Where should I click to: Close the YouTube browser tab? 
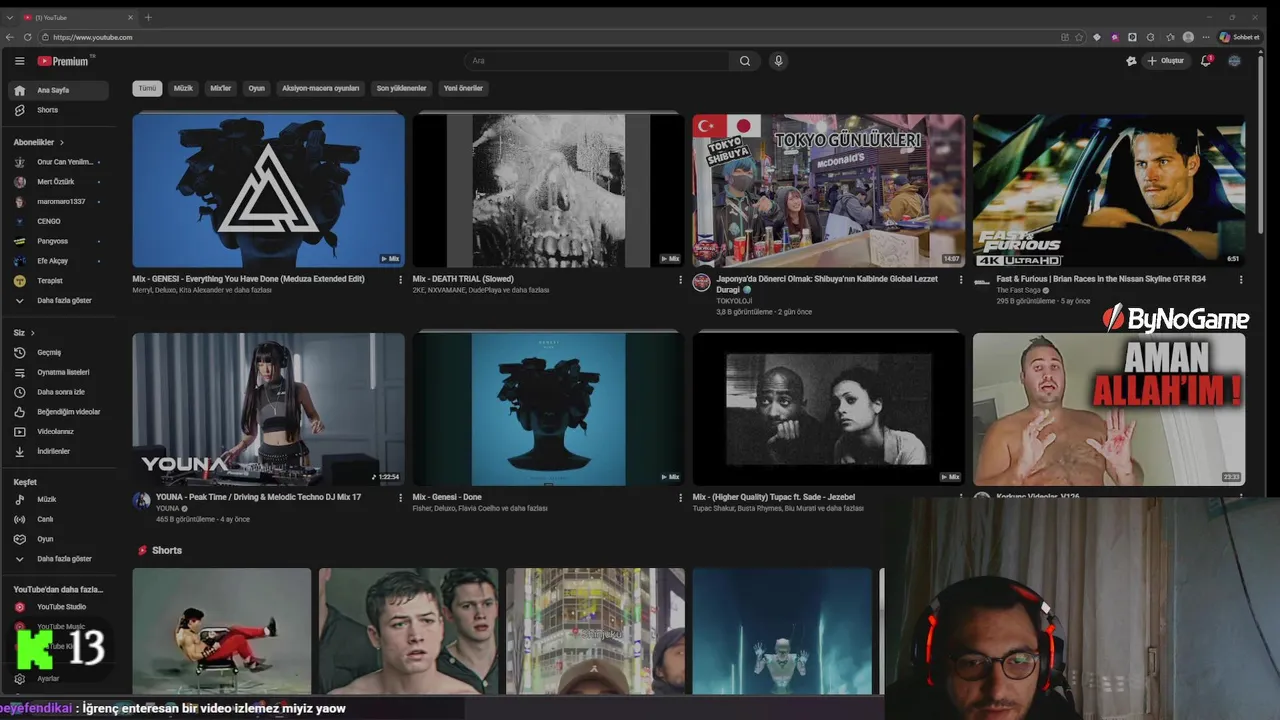130,17
